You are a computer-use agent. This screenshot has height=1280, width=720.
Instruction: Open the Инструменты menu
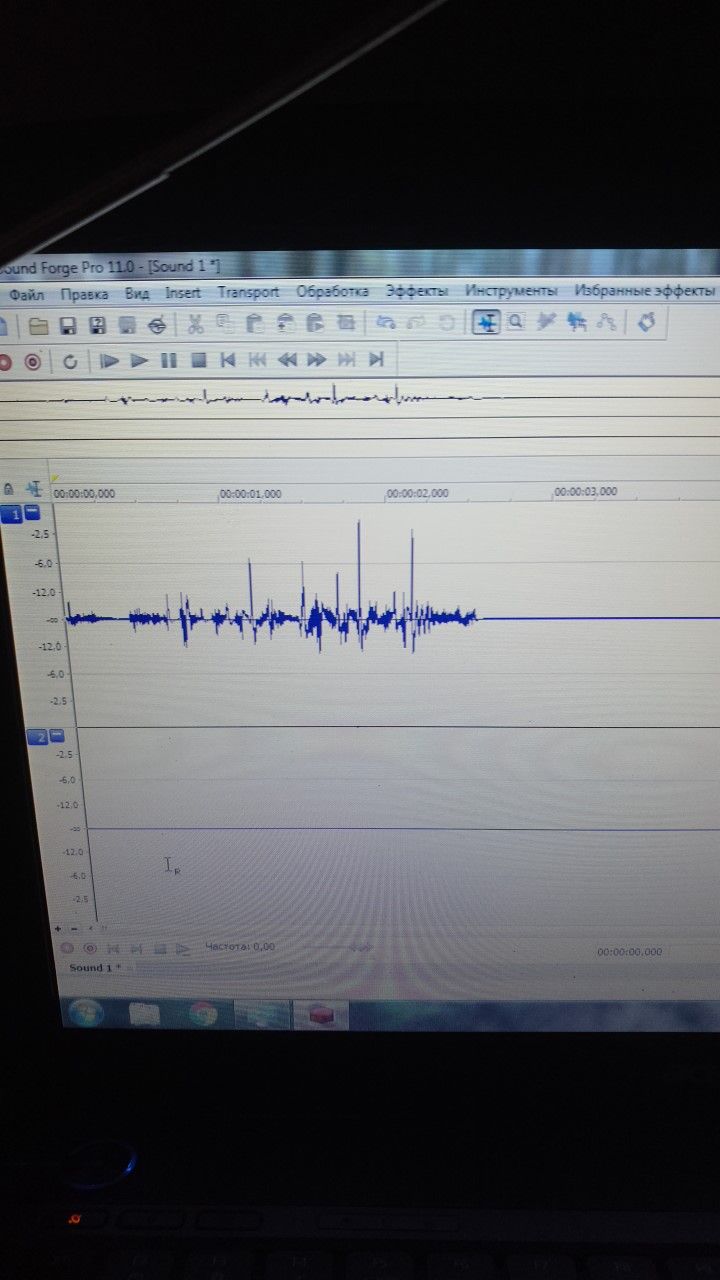(x=511, y=291)
